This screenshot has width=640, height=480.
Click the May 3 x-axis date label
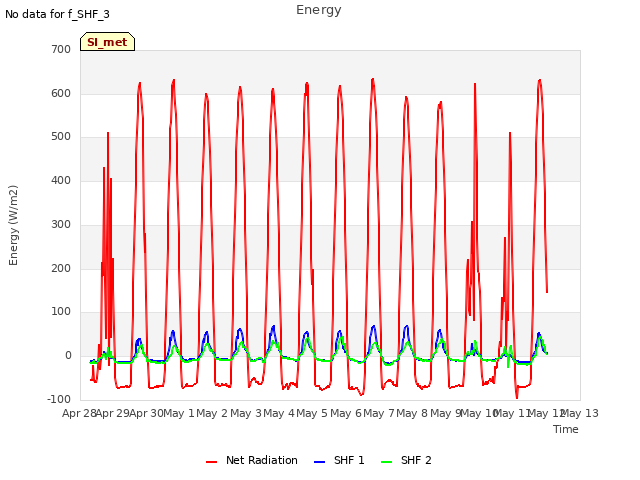tap(246, 413)
